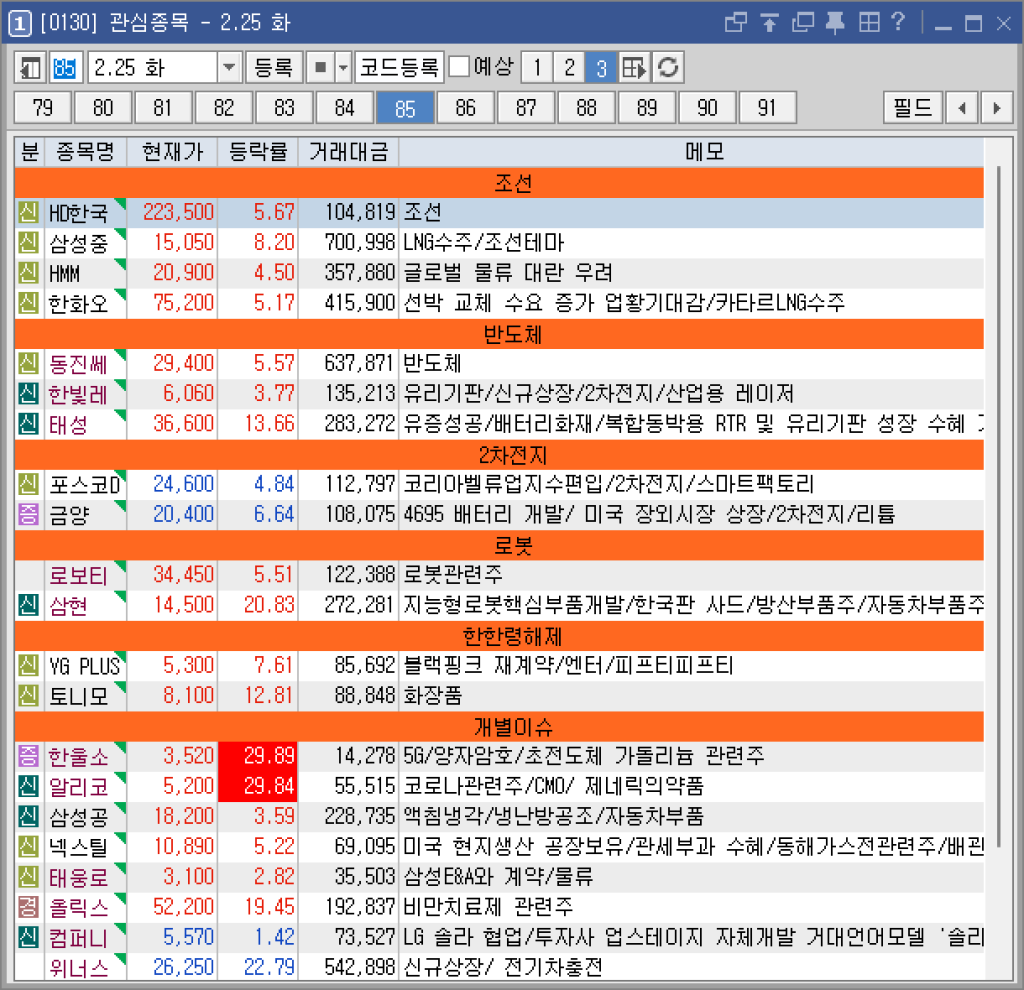The height and width of the screenshot is (990, 1024).
Task: Click the vertical scrollbar of the watchlist
Action: tap(999, 506)
